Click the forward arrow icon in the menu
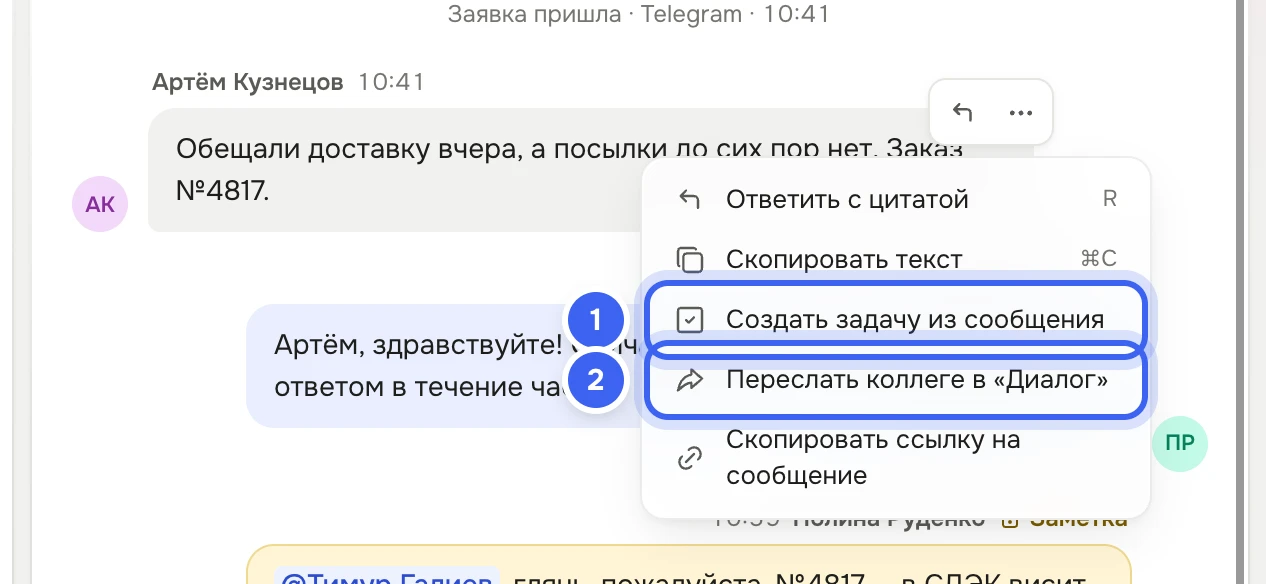1266x584 pixels. 690,380
